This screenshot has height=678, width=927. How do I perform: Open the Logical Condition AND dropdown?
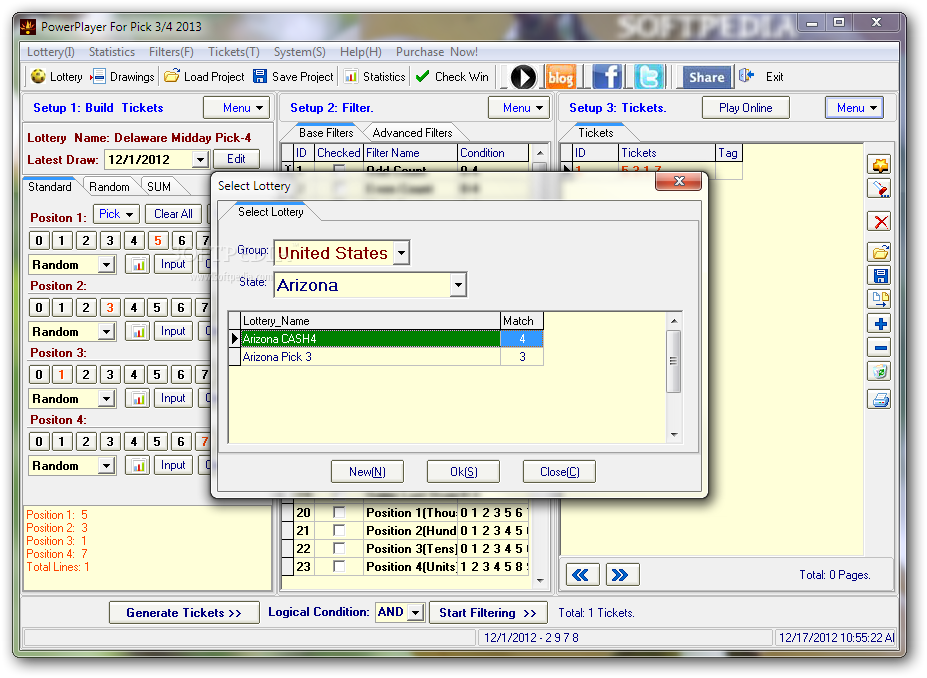coord(416,612)
